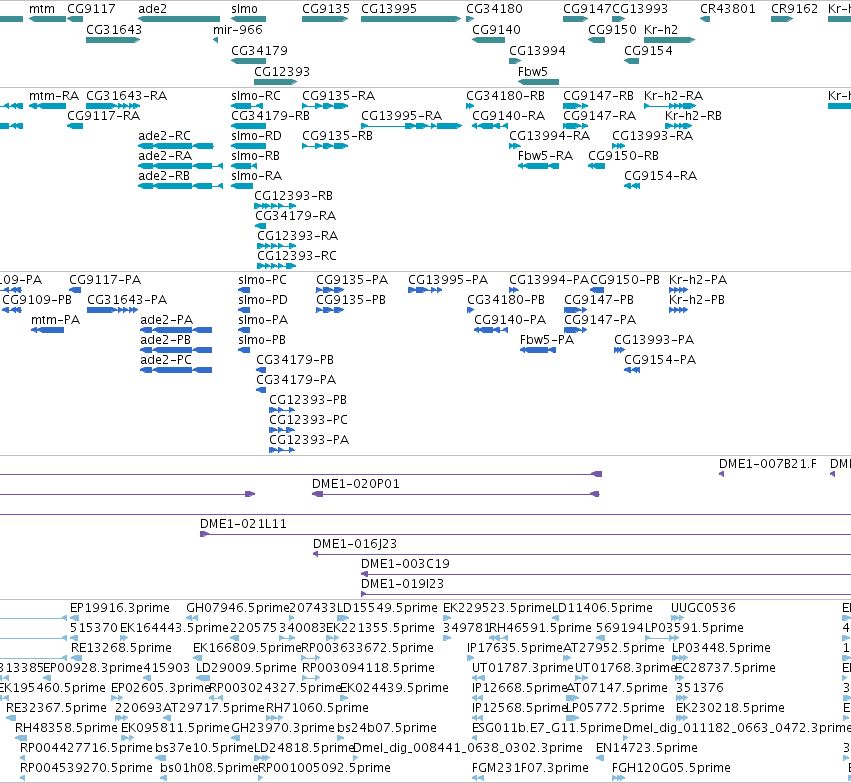This screenshot has width=851, height=783.
Task: Select the Fbw5 gene bar glyph
Action: coord(538,82)
